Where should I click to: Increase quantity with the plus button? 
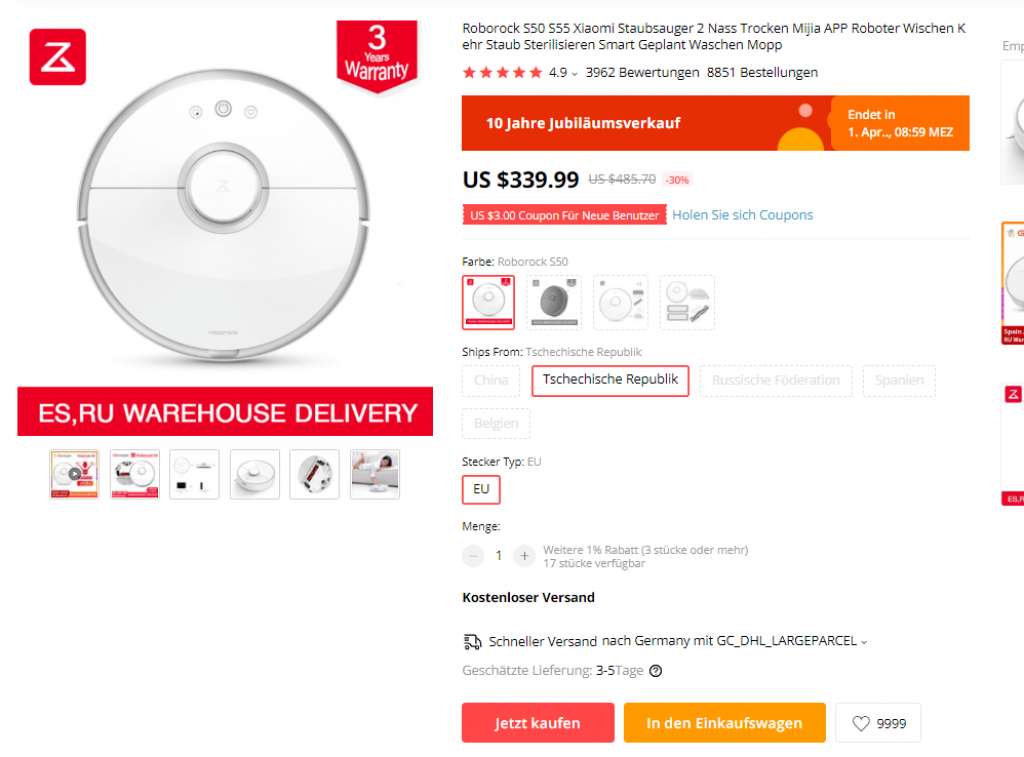pos(524,556)
